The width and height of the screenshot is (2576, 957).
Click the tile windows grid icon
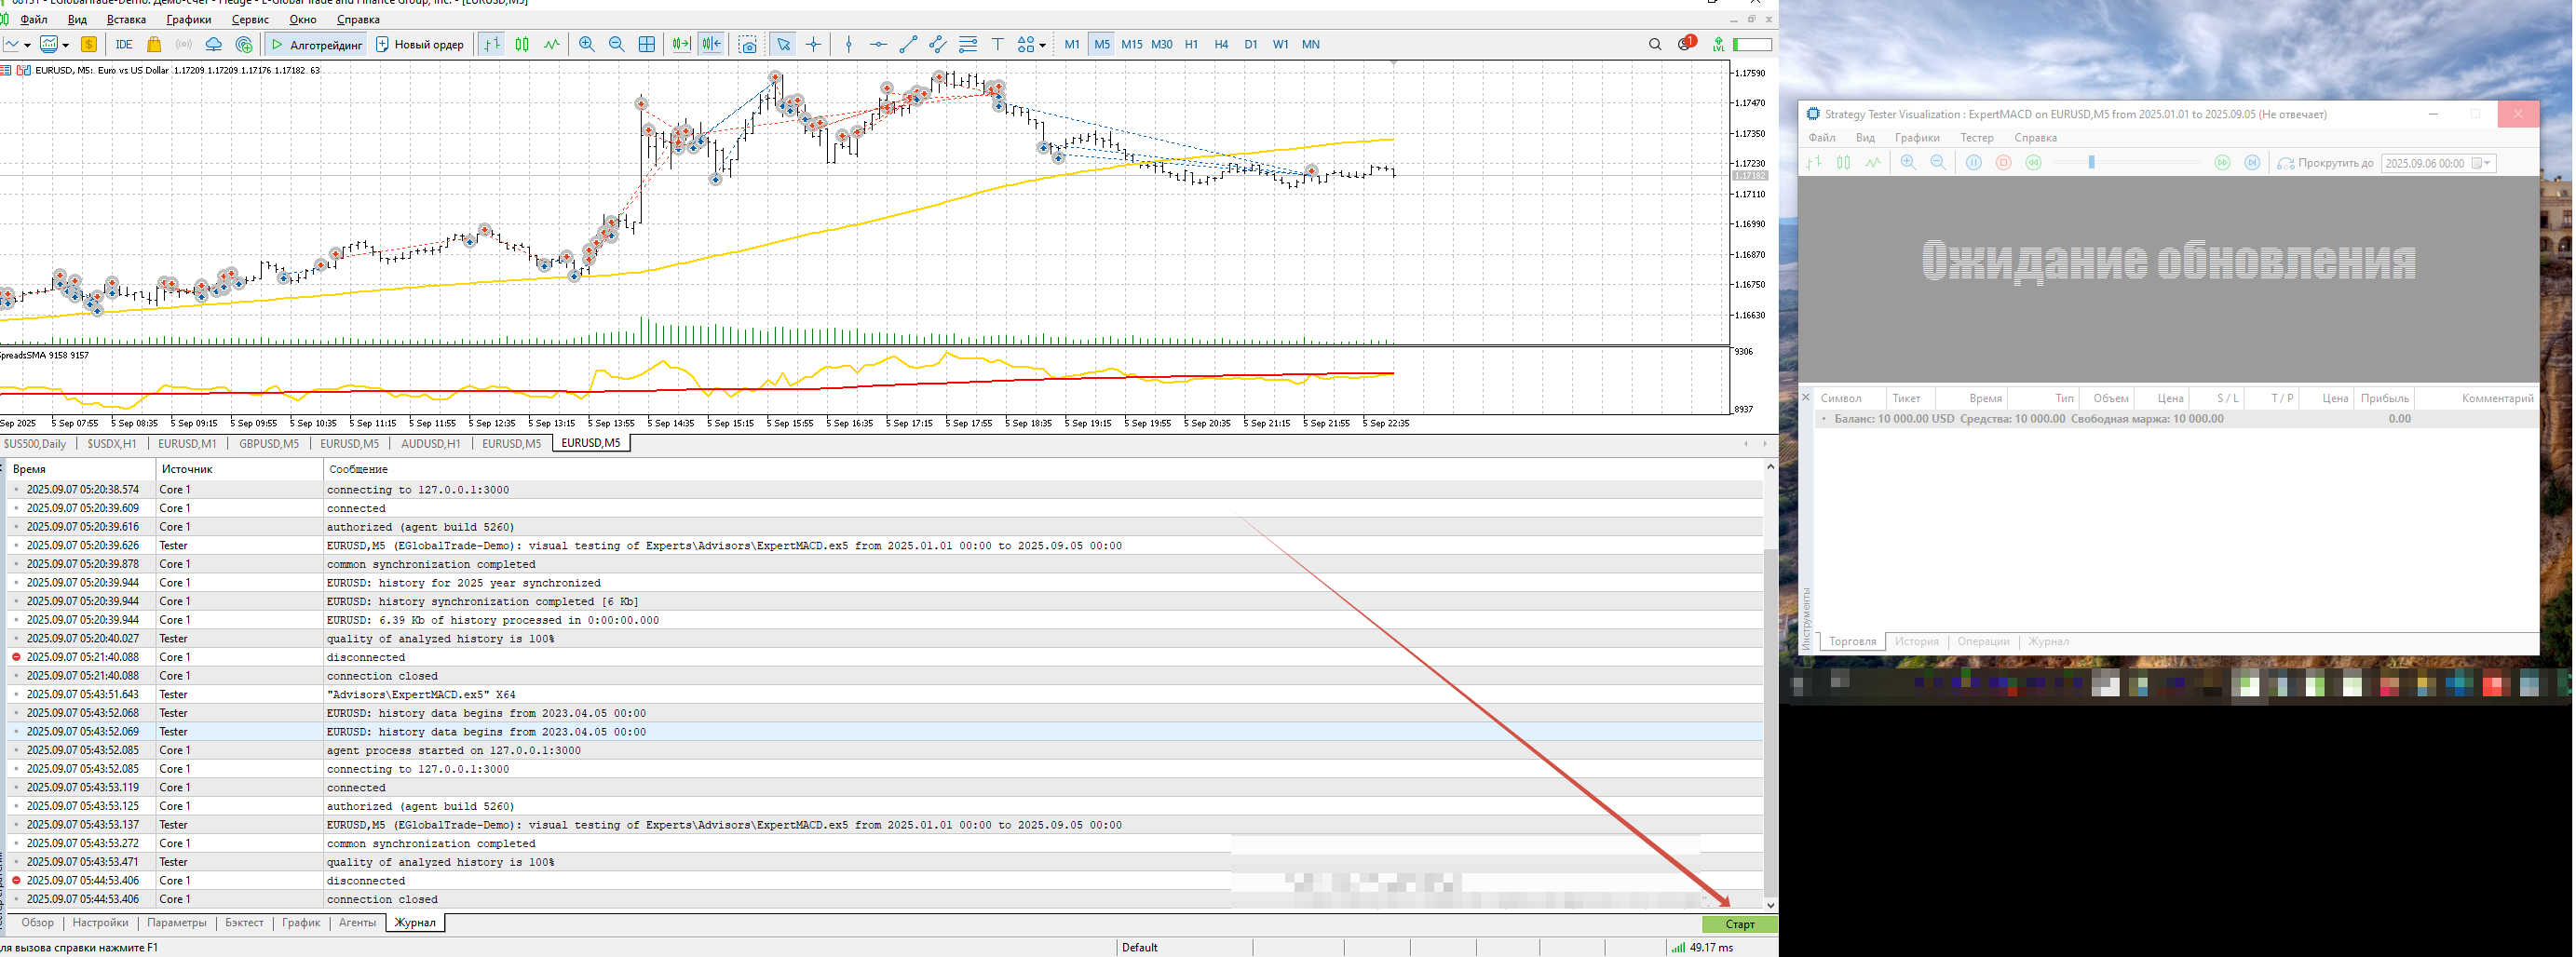(x=647, y=44)
